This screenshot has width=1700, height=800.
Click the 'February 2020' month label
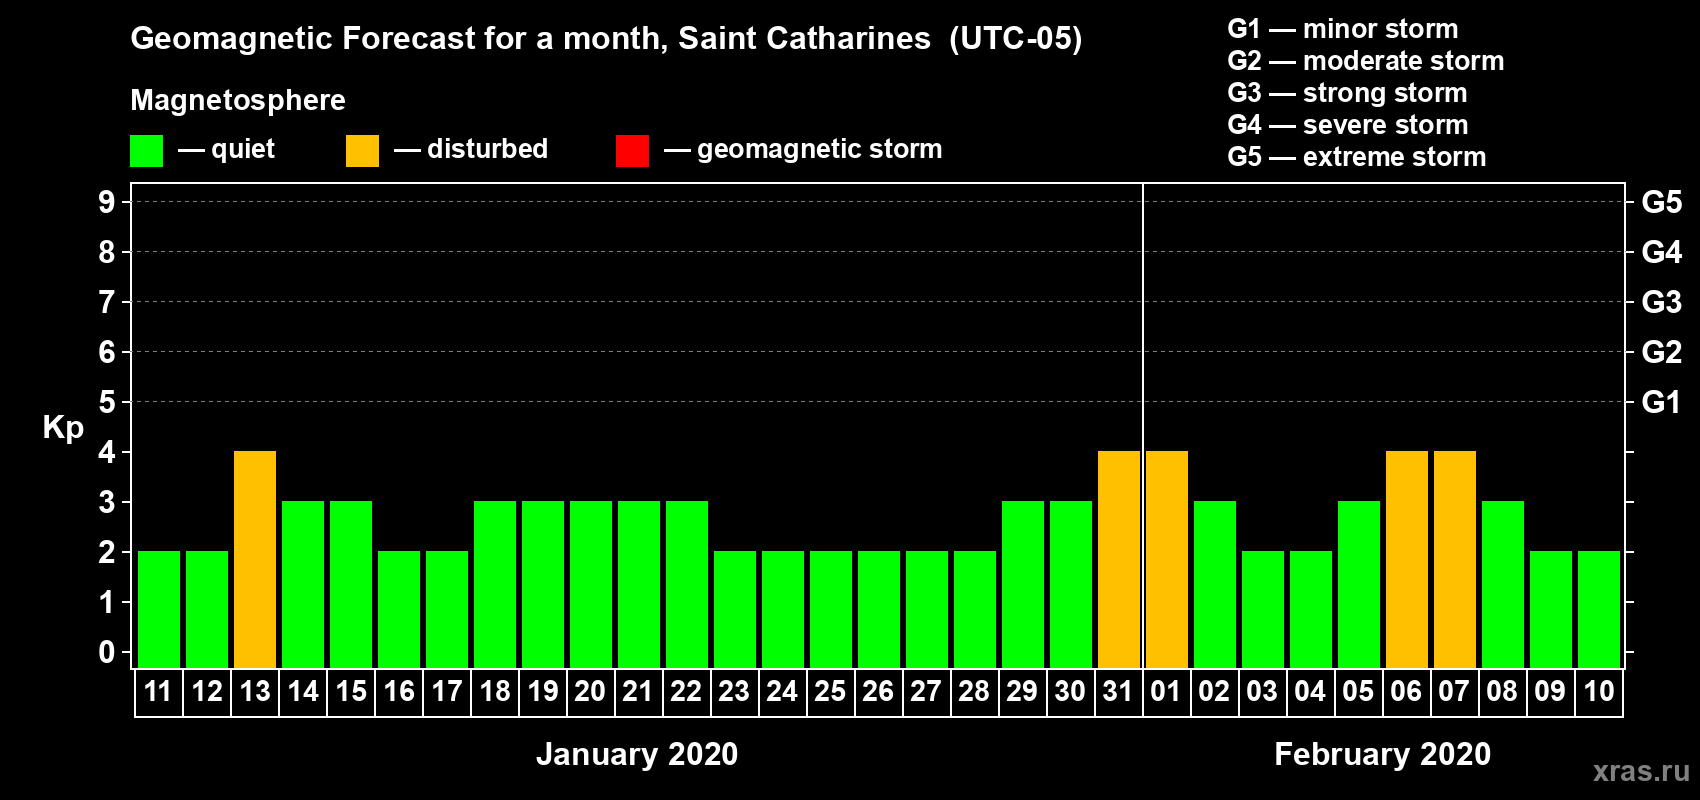tap(1383, 754)
